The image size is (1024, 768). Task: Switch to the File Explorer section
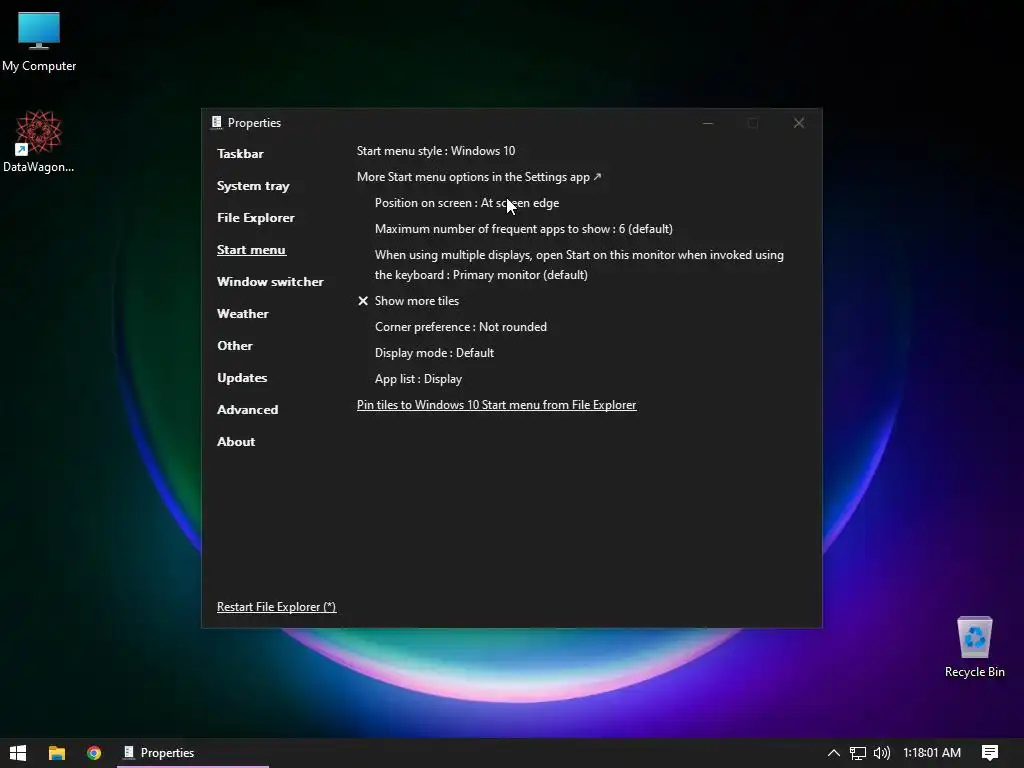pyautogui.click(x=256, y=218)
